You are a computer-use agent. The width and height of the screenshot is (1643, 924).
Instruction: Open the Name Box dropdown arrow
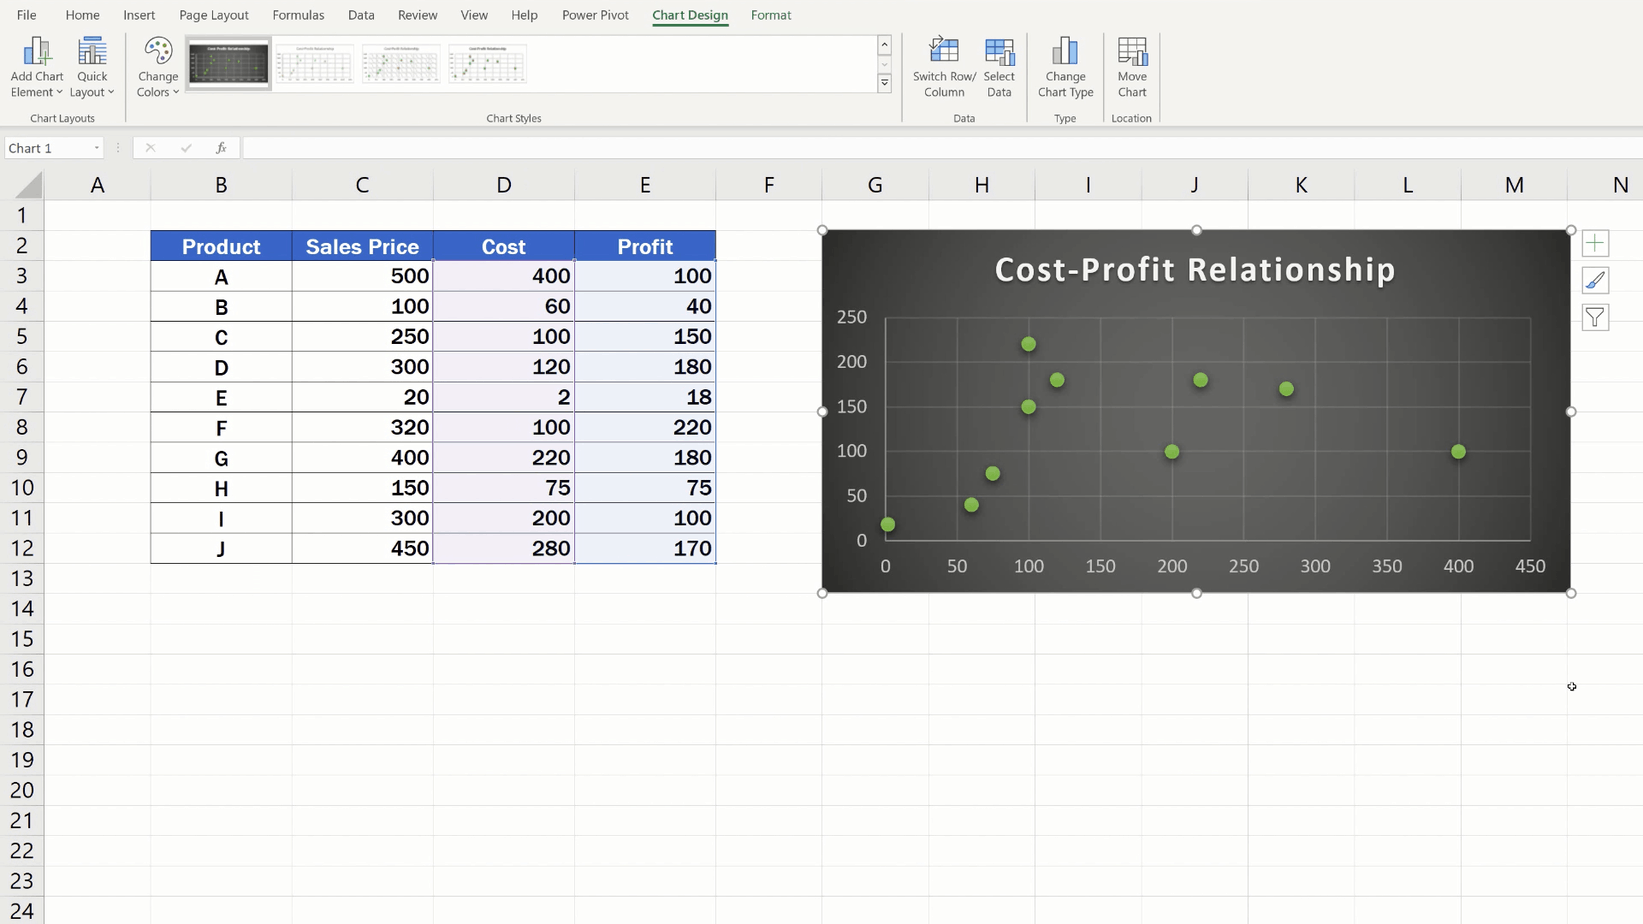click(97, 148)
